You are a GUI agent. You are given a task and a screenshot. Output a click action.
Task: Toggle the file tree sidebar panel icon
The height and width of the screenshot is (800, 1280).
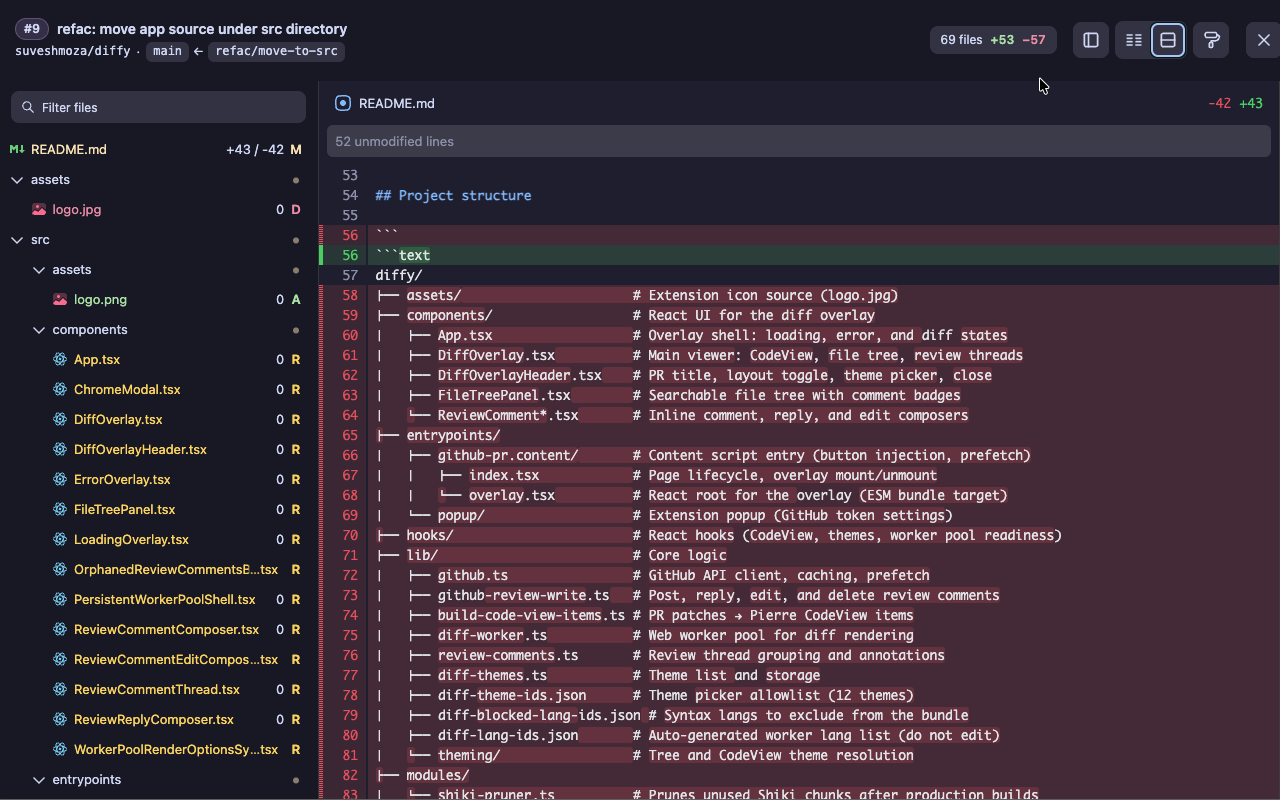click(x=1091, y=40)
